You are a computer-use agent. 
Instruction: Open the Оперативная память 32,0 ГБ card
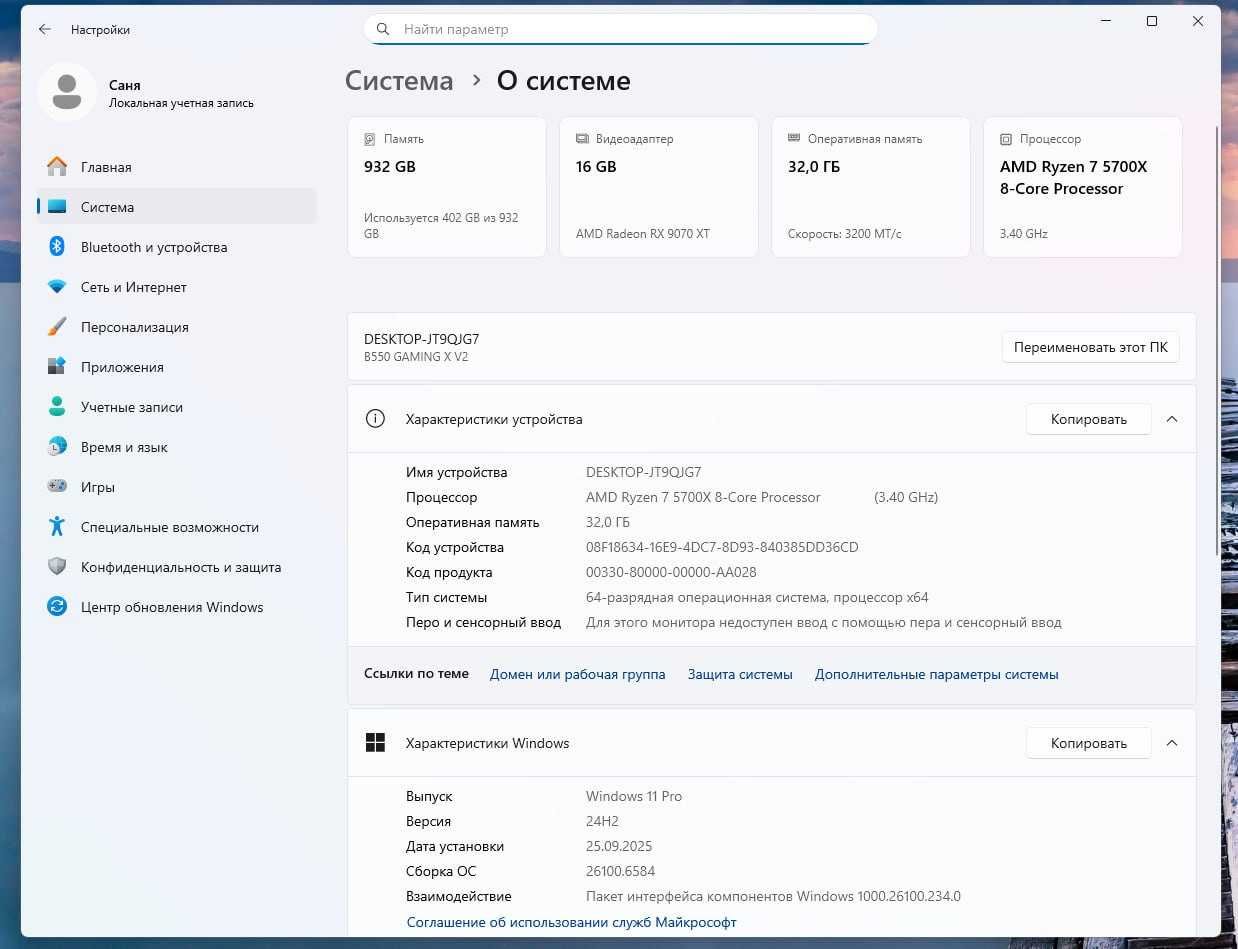coord(871,187)
